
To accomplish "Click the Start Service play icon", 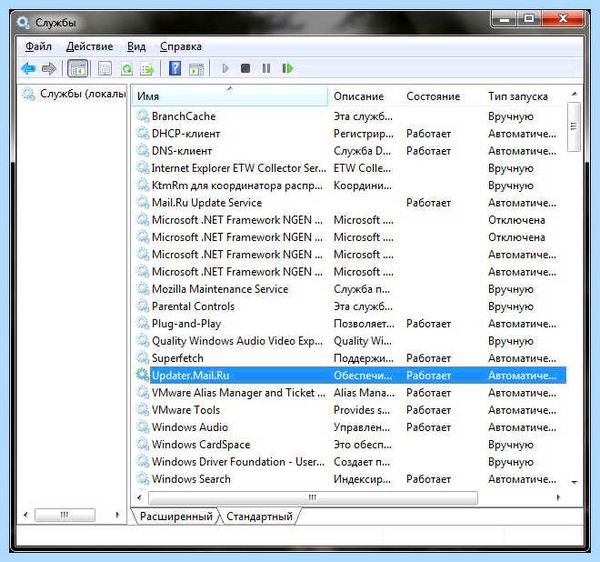I will point(226,68).
